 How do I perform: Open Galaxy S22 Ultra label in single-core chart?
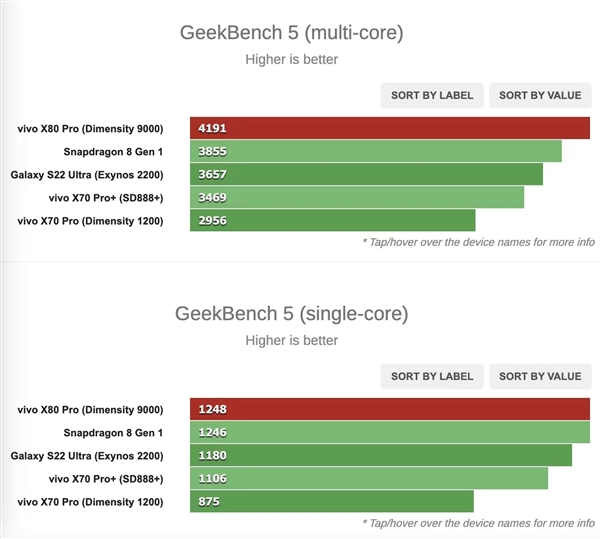tap(87, 456)
